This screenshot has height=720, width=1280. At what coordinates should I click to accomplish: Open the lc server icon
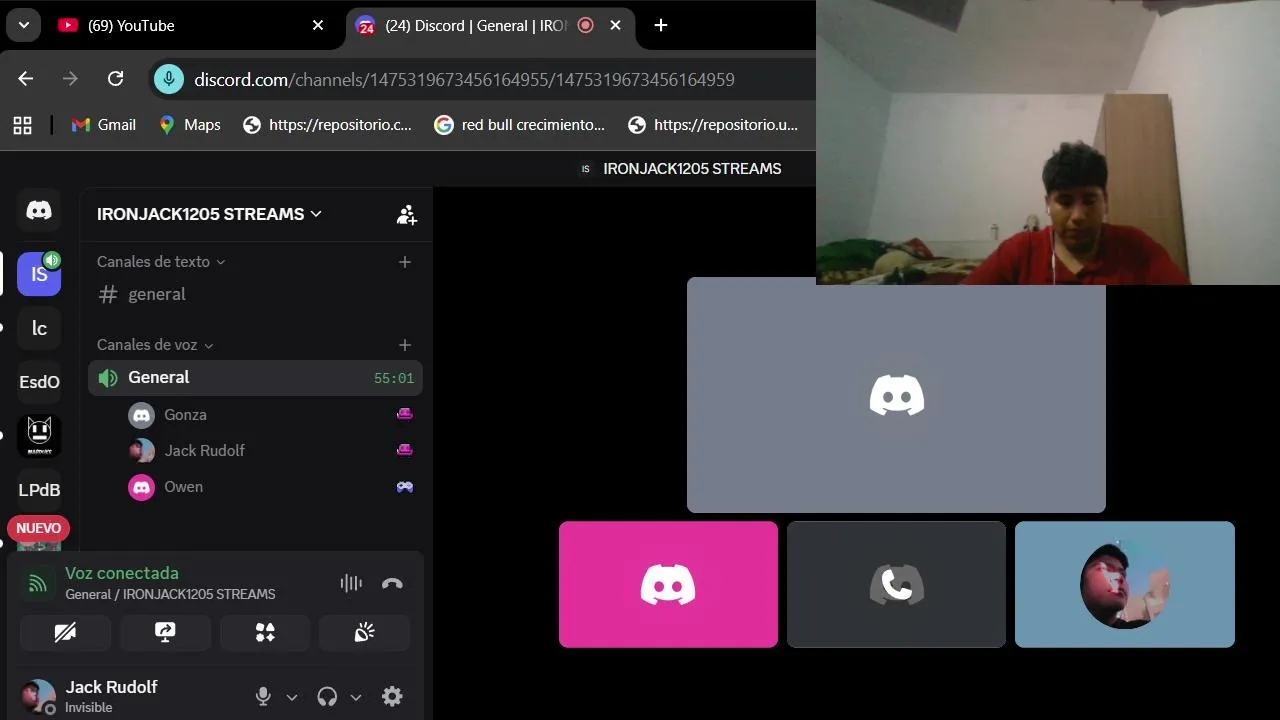39,328
